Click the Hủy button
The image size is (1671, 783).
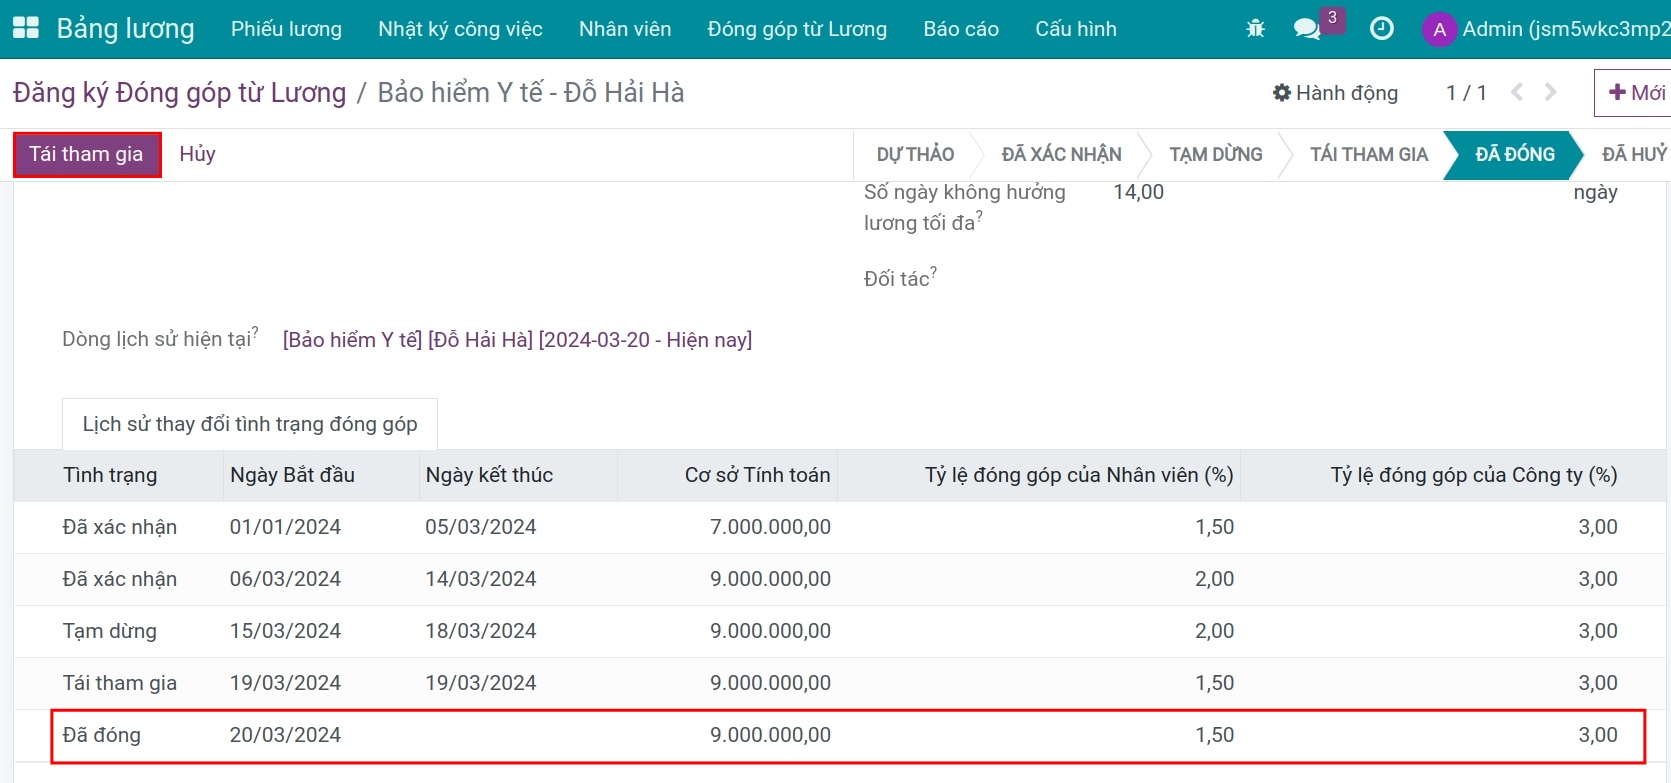tap(197, 154)
